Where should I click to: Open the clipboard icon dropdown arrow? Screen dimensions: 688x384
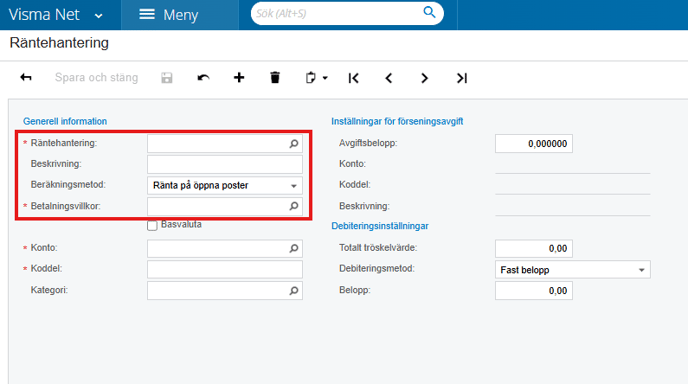coord(325,78)
